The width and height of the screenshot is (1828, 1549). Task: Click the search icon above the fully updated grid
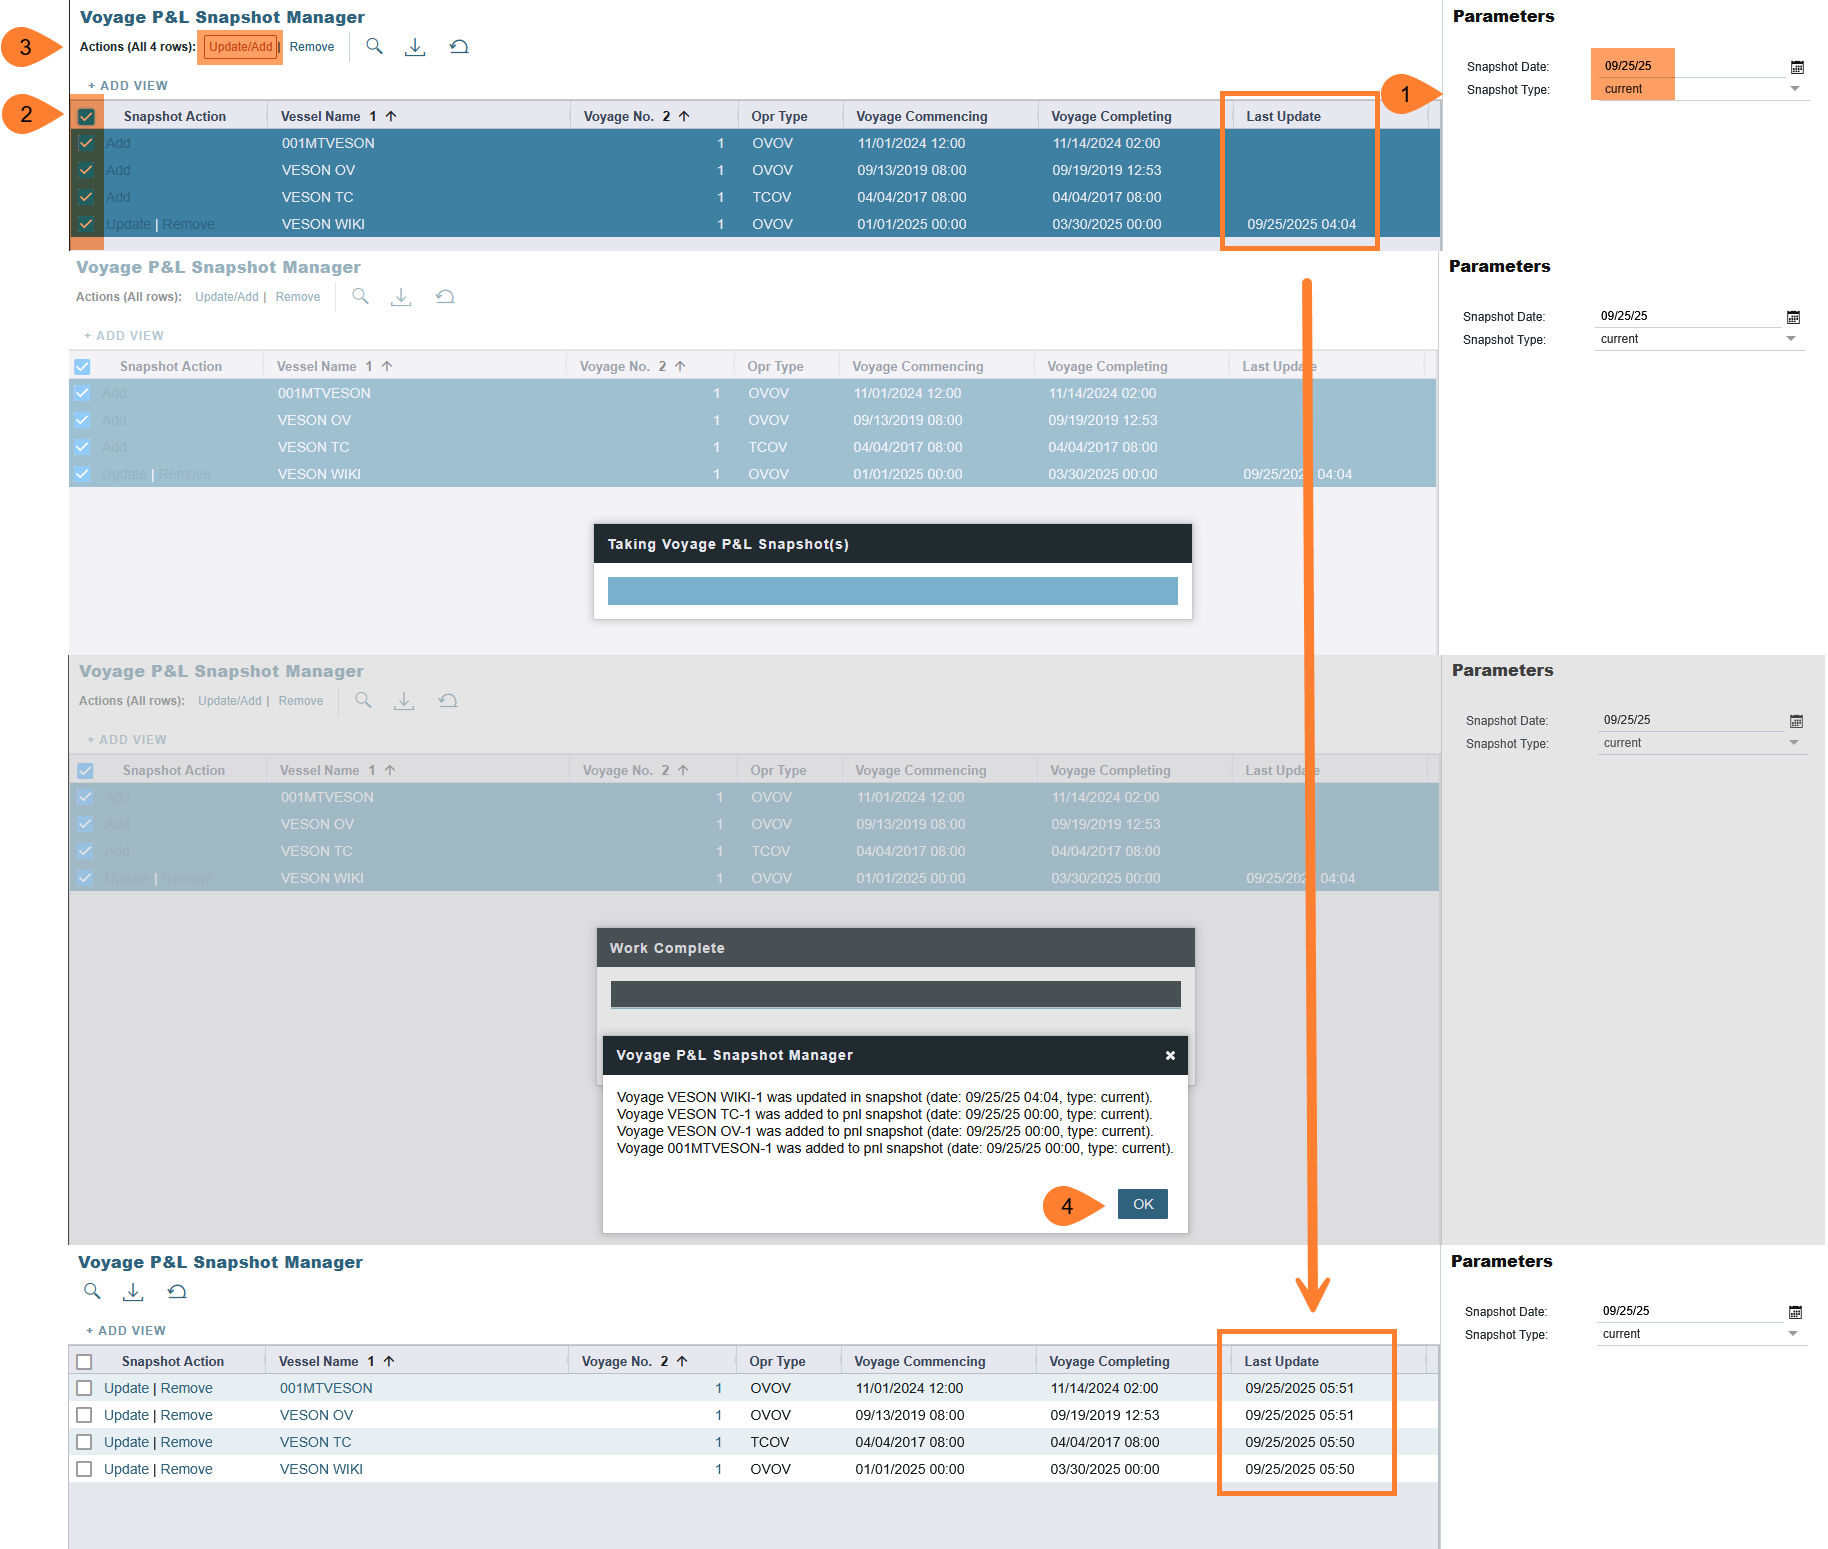click(92, 1291)
